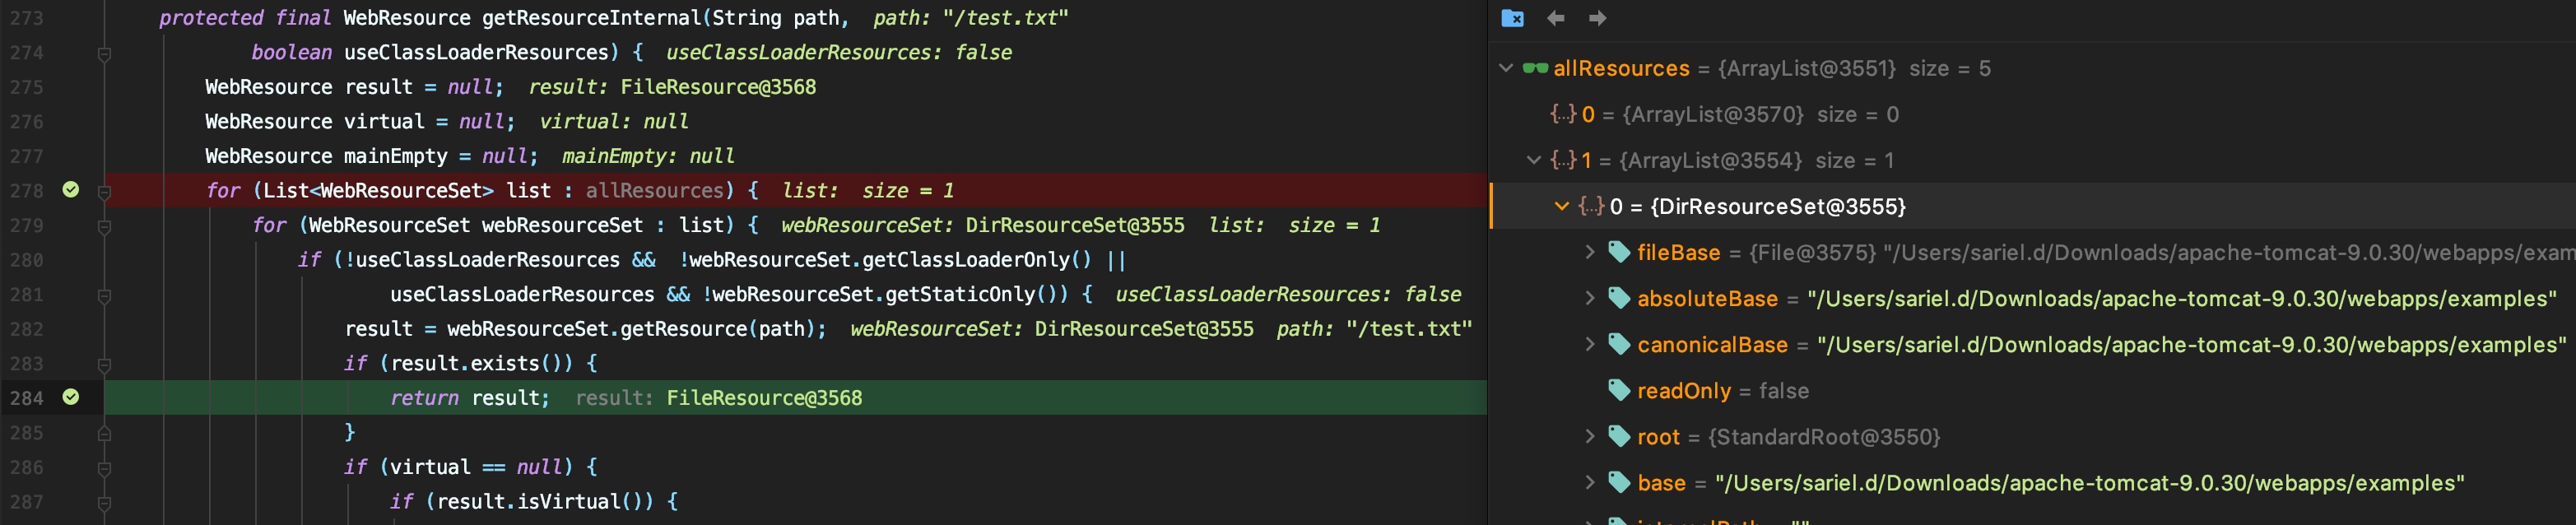This screenshot has height=525, width=2576.
Task: Click the fold end marker at line 285
Action: tap(104, 433)
